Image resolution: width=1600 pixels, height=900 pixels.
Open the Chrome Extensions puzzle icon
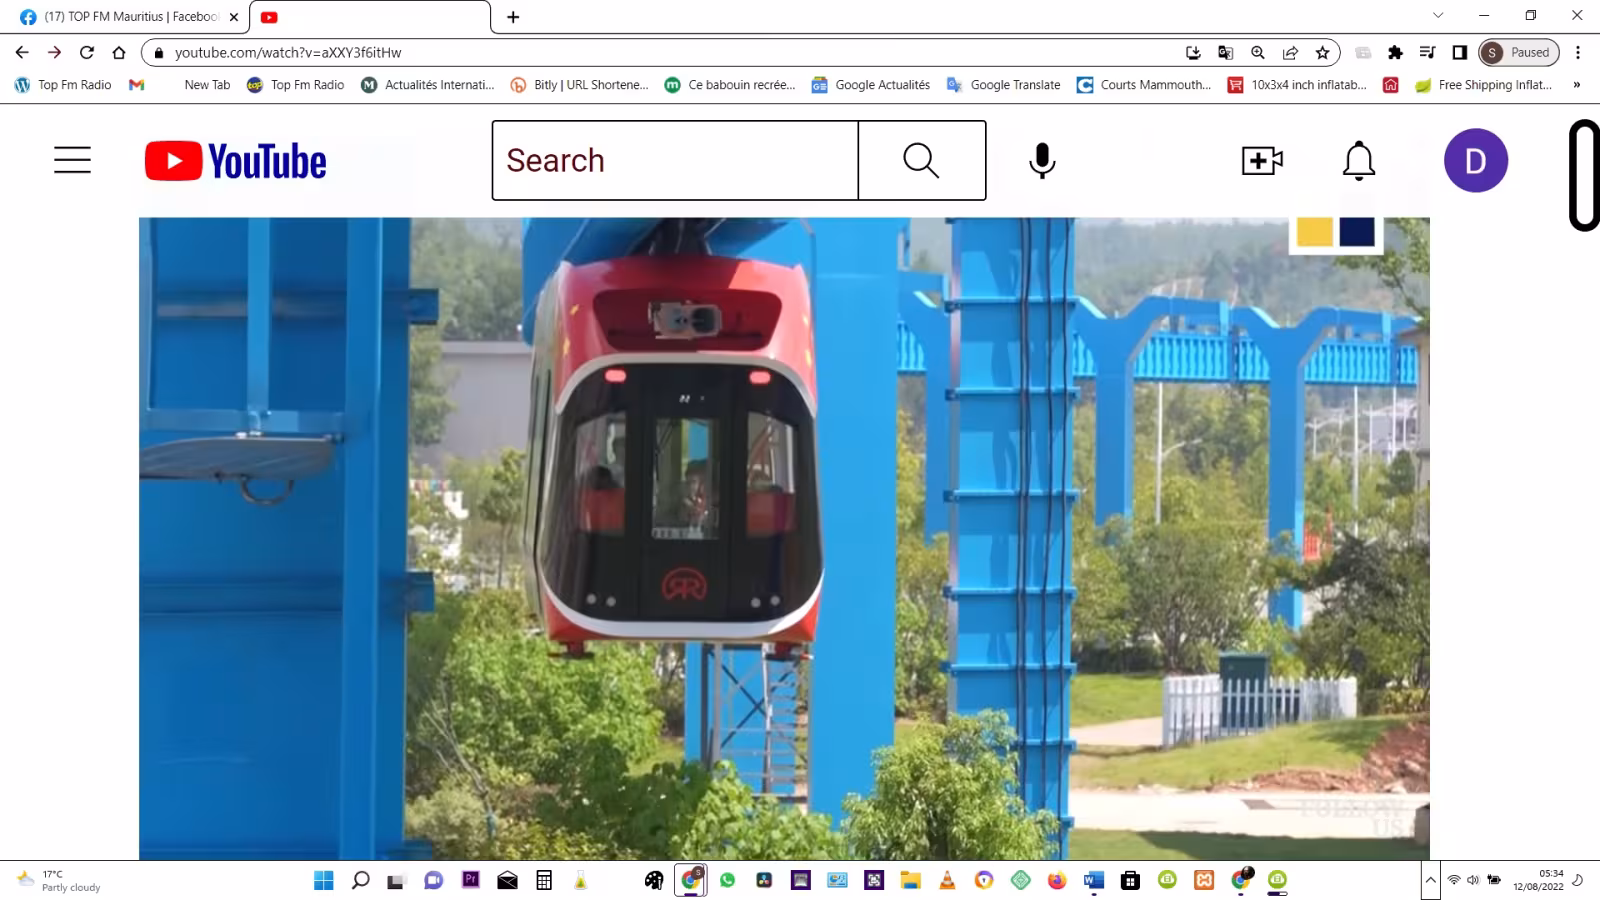[x=1395, y=52]
